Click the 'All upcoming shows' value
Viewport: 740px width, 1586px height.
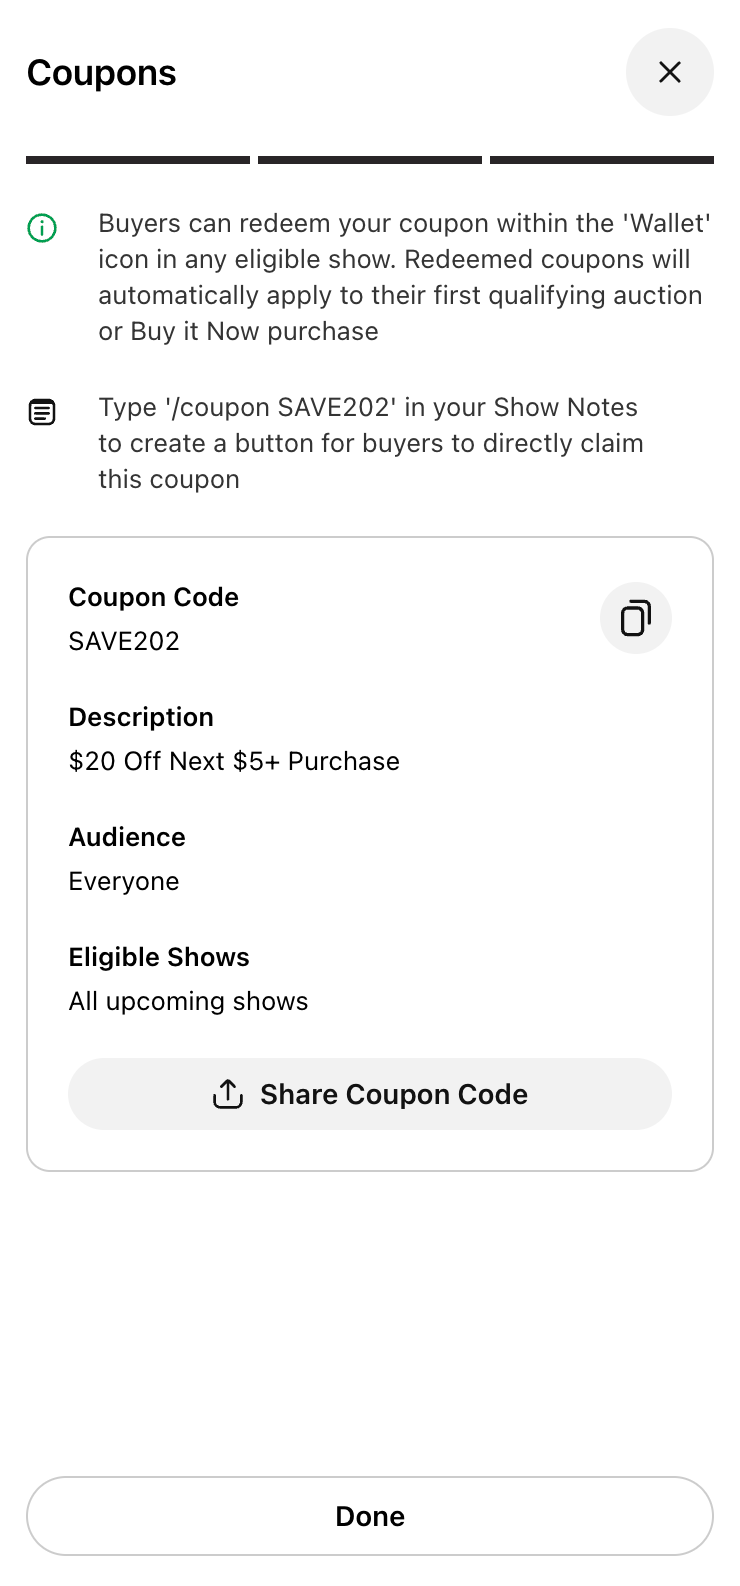click(188, 1001)
